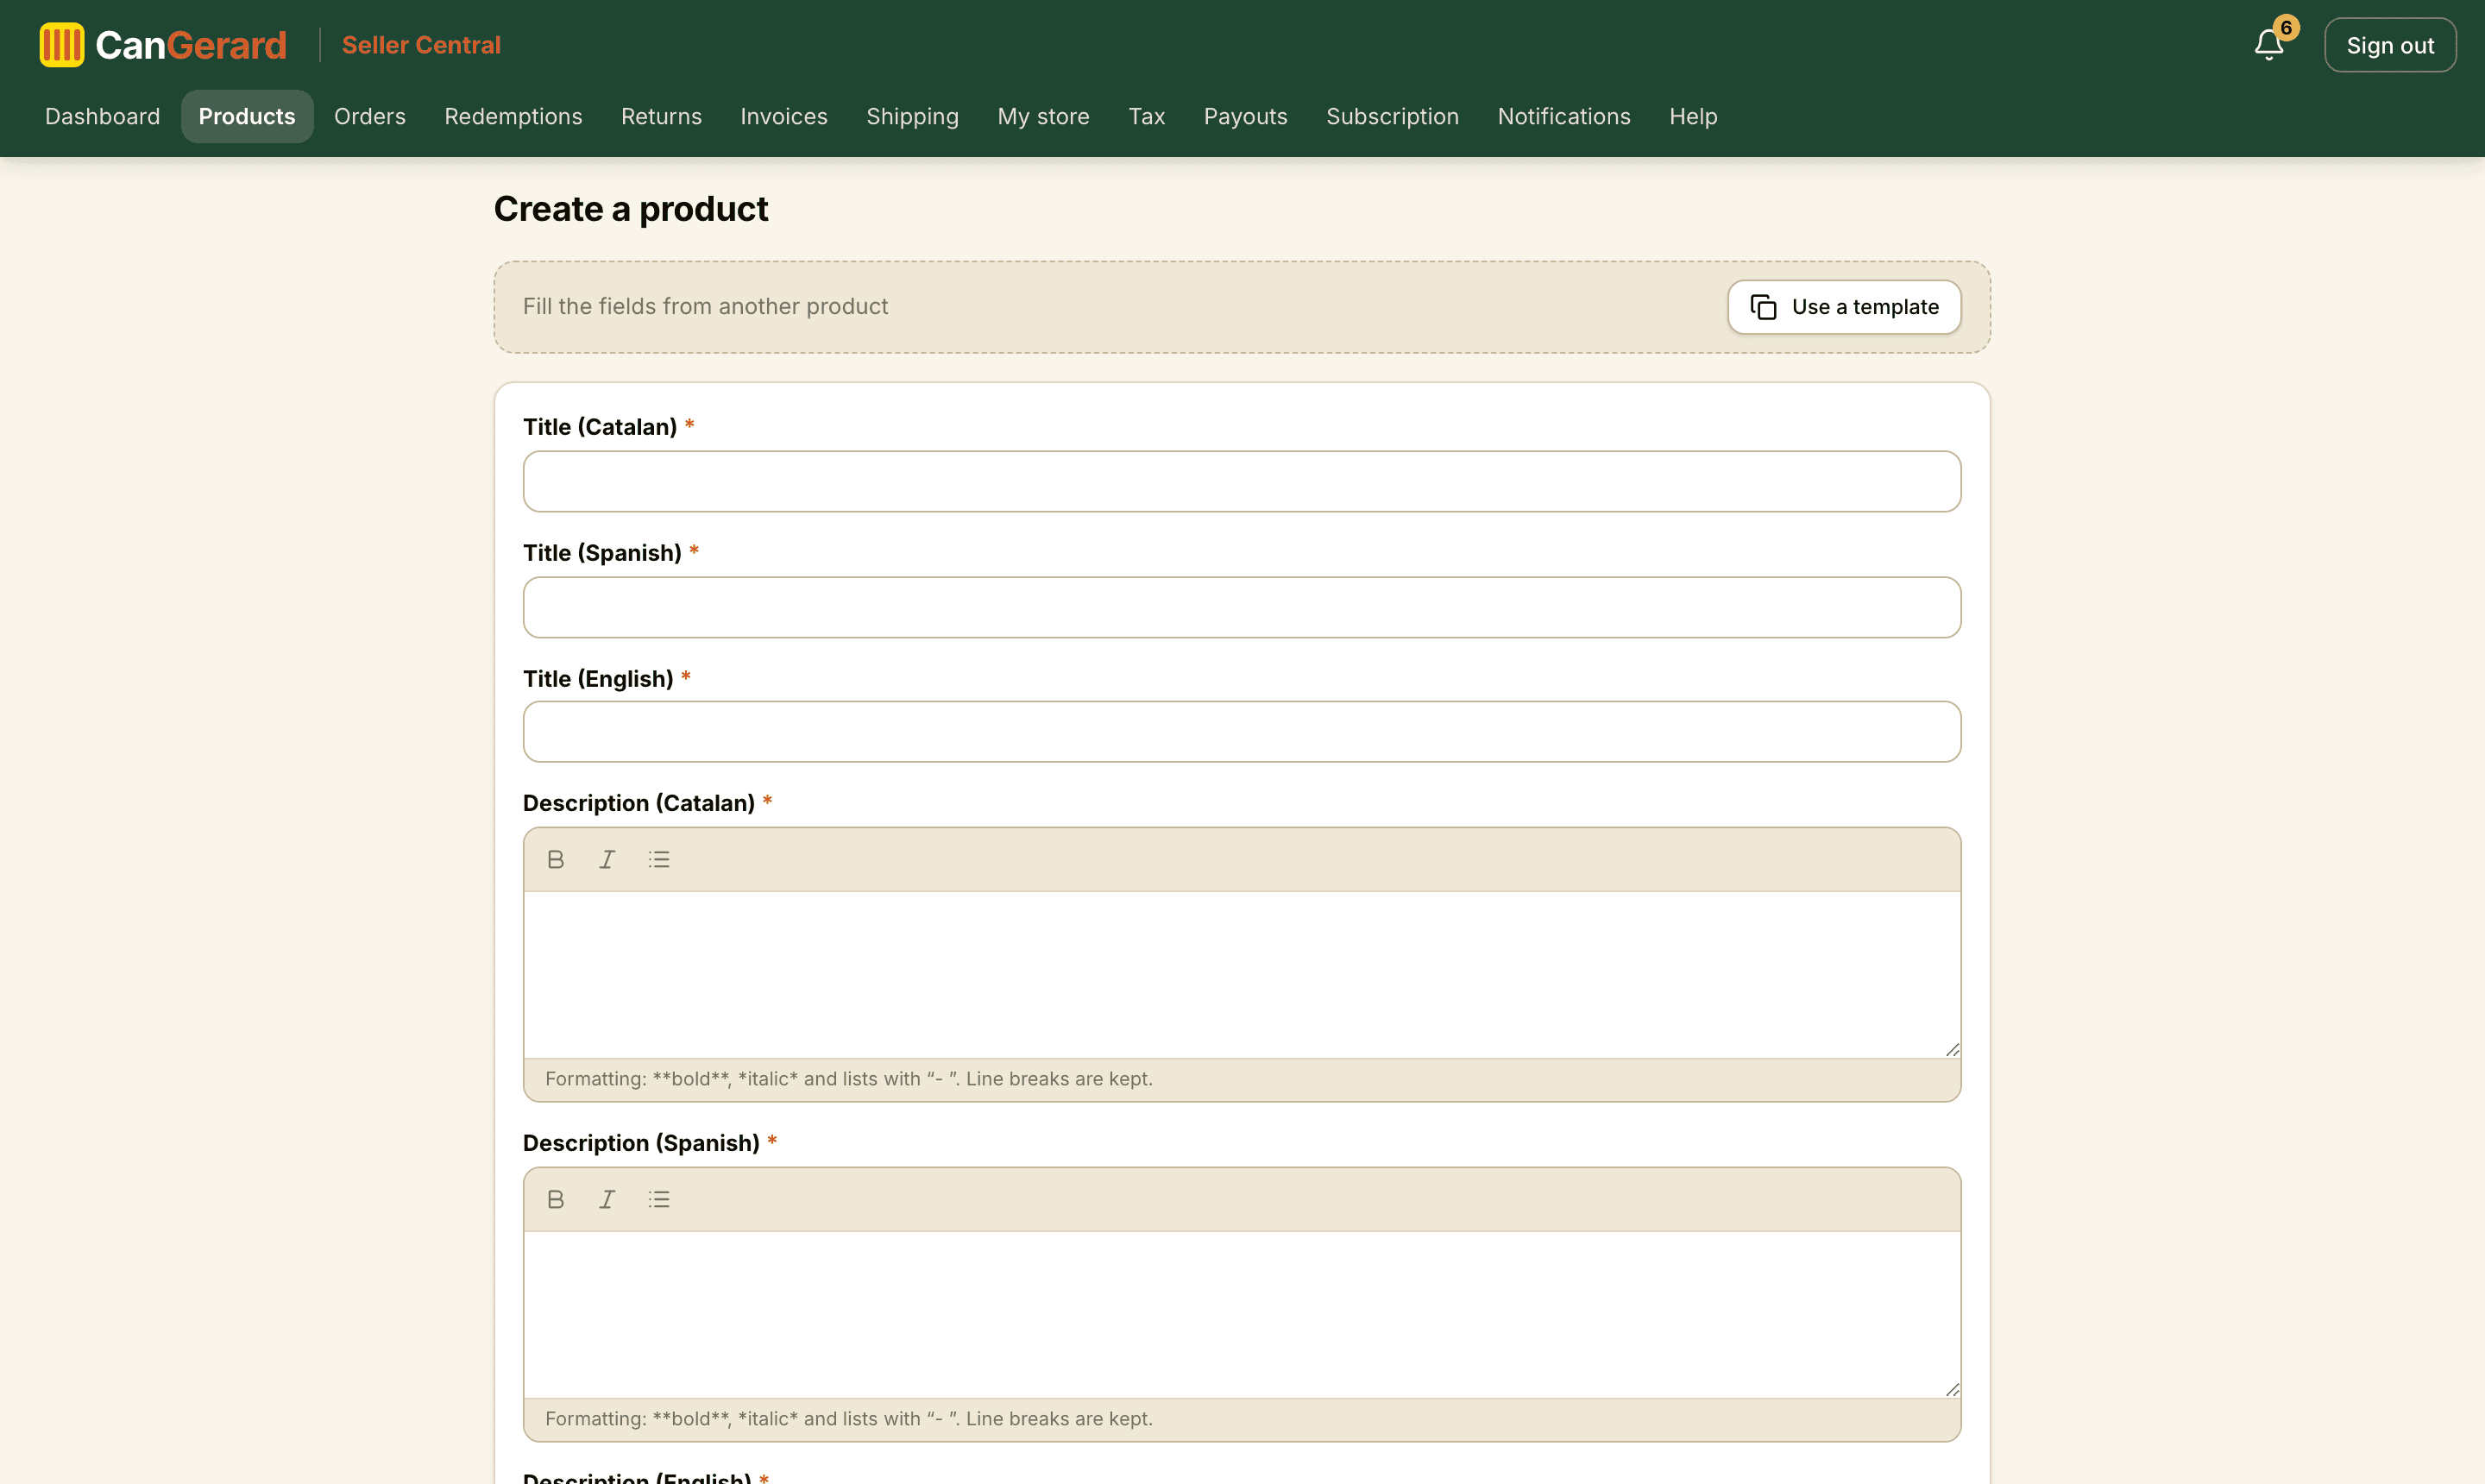Click the "Create a product" heading
The image size is (2485, 1484).
coord(631,209)
